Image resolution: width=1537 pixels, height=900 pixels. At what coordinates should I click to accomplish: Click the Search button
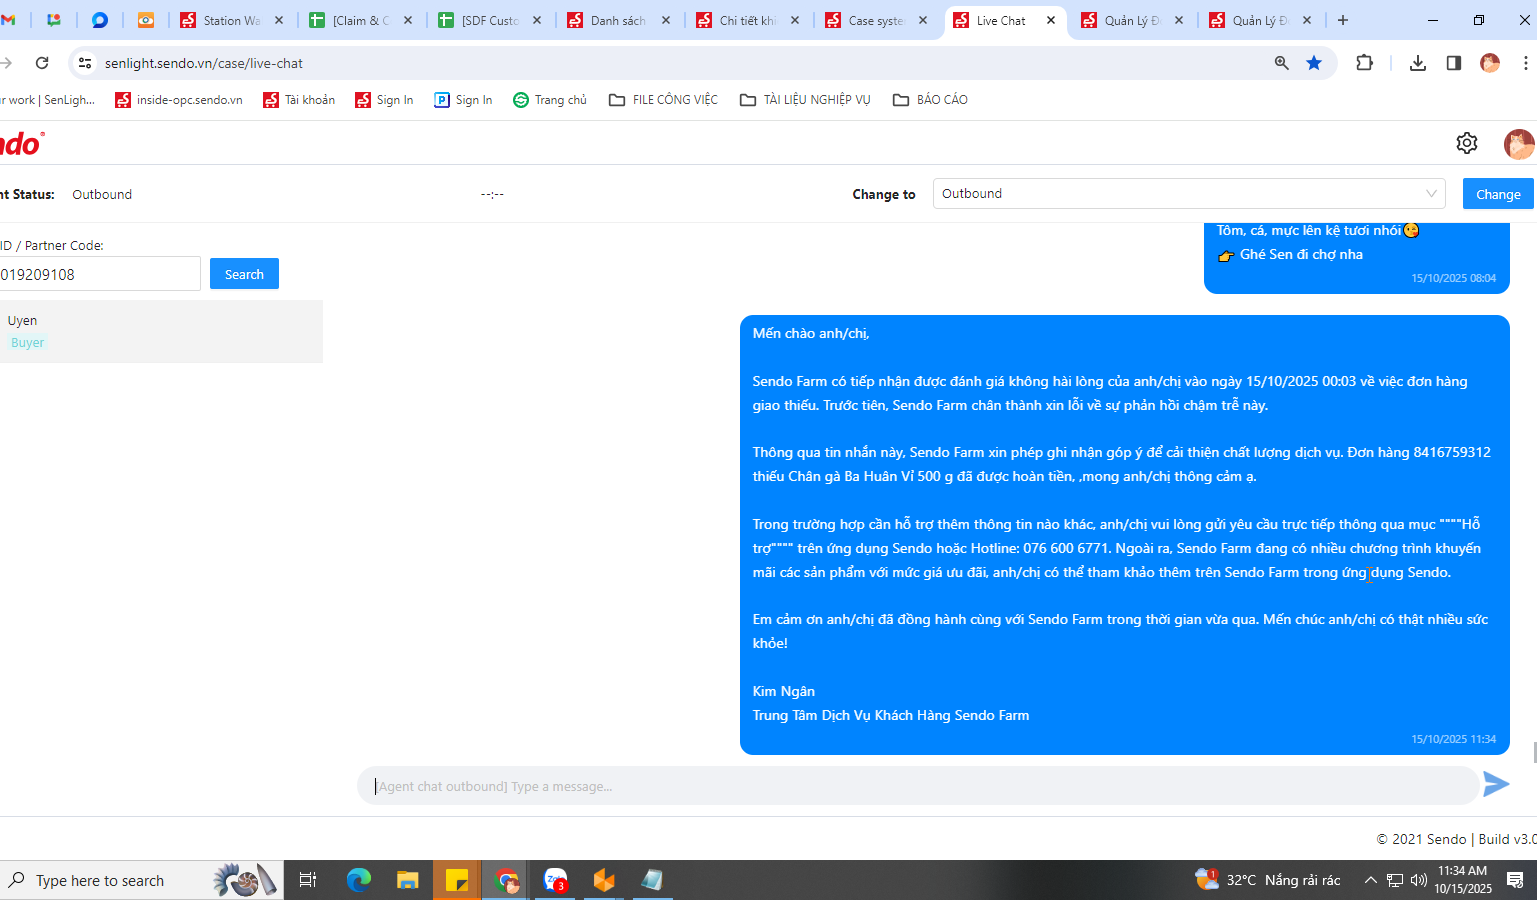(244, 274)
